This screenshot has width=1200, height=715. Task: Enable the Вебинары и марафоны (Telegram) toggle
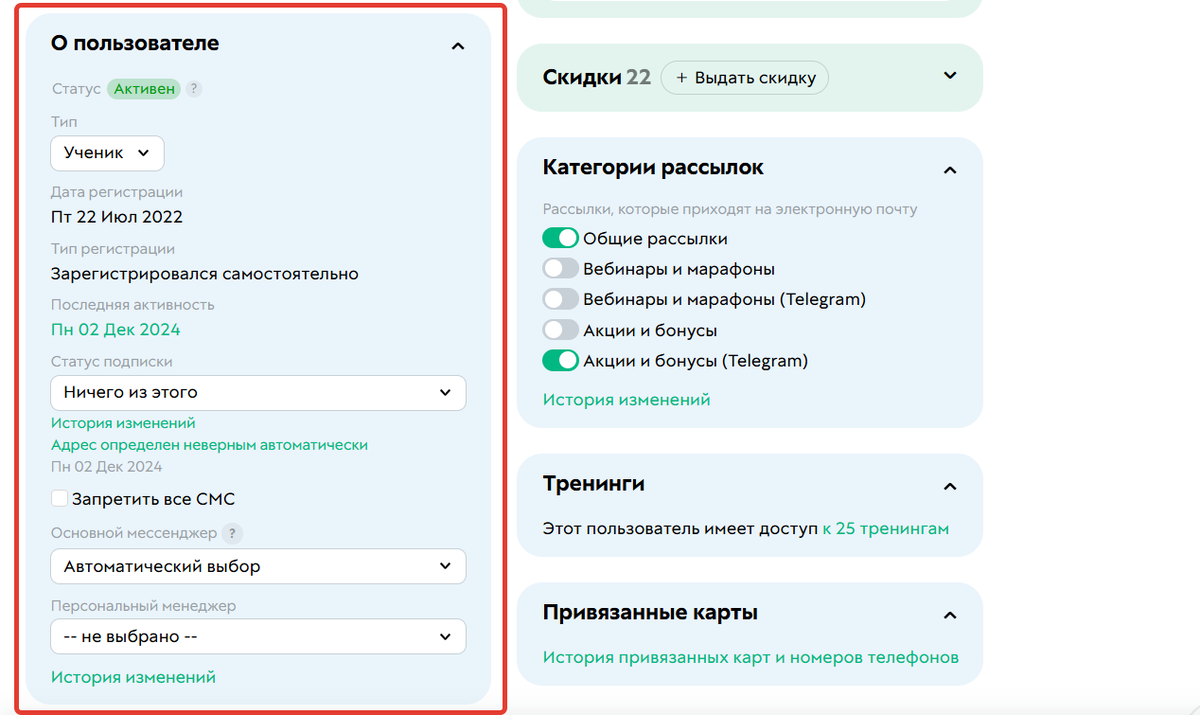coord(561,298)
